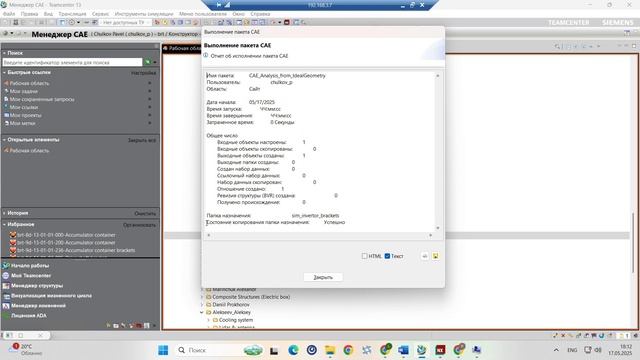Open the Файл menu

tap(9, 14)
